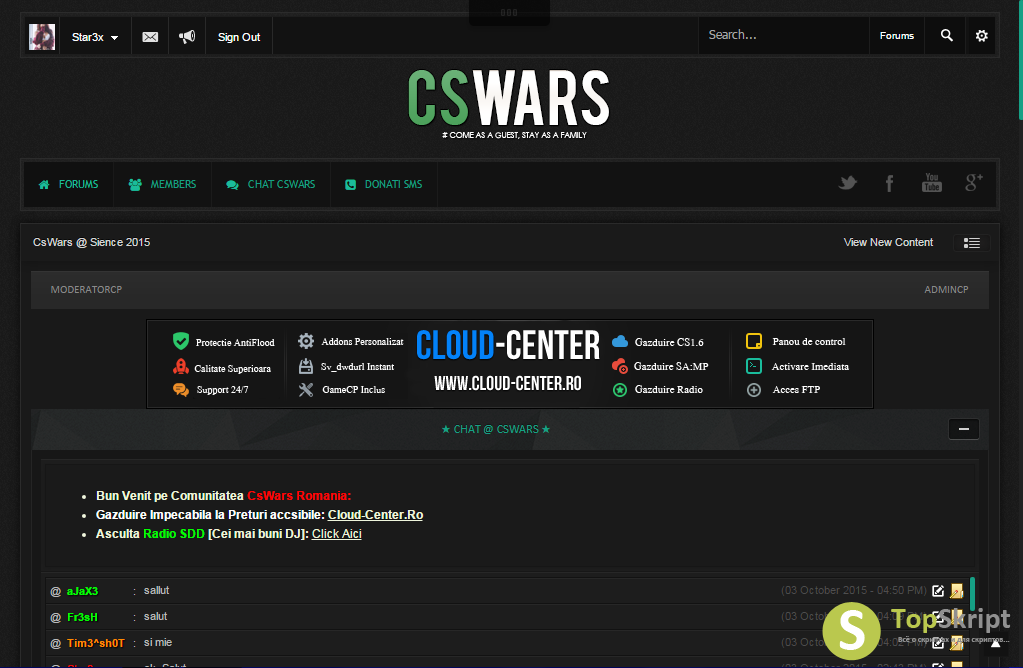Go to the FORUMS tab
1023x668 pixels.
tap(69, 185)
